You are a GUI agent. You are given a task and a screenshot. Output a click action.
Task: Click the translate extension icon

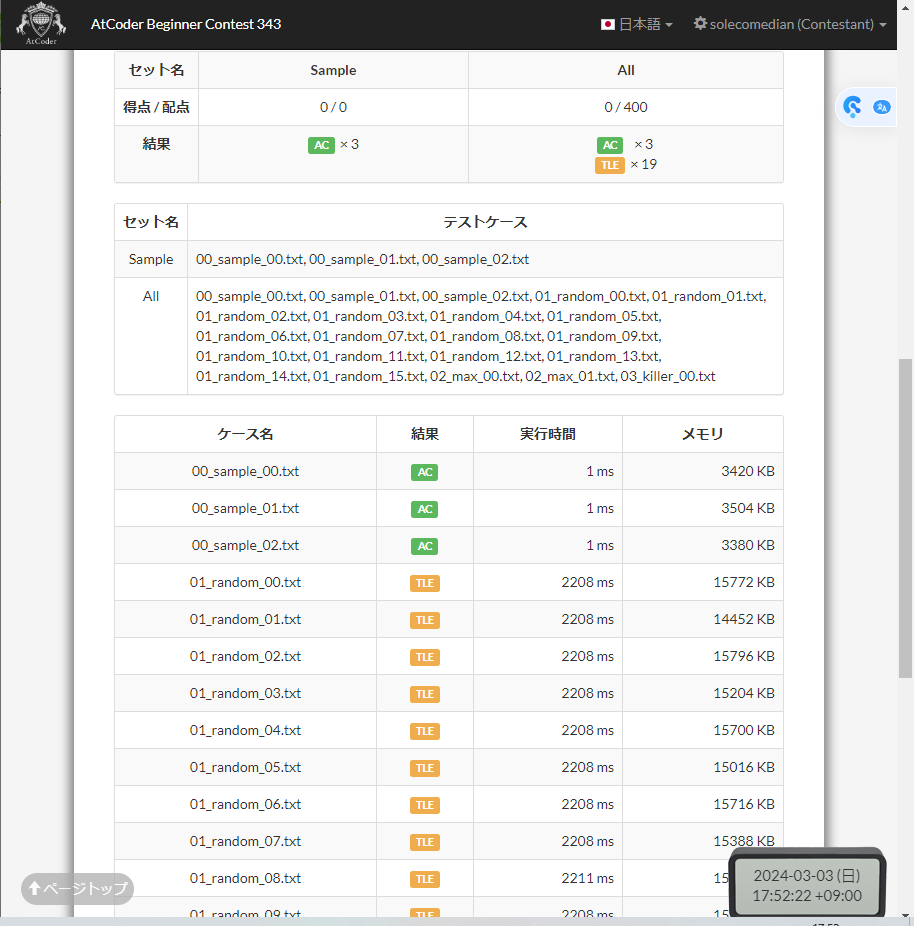click(882, 107)
